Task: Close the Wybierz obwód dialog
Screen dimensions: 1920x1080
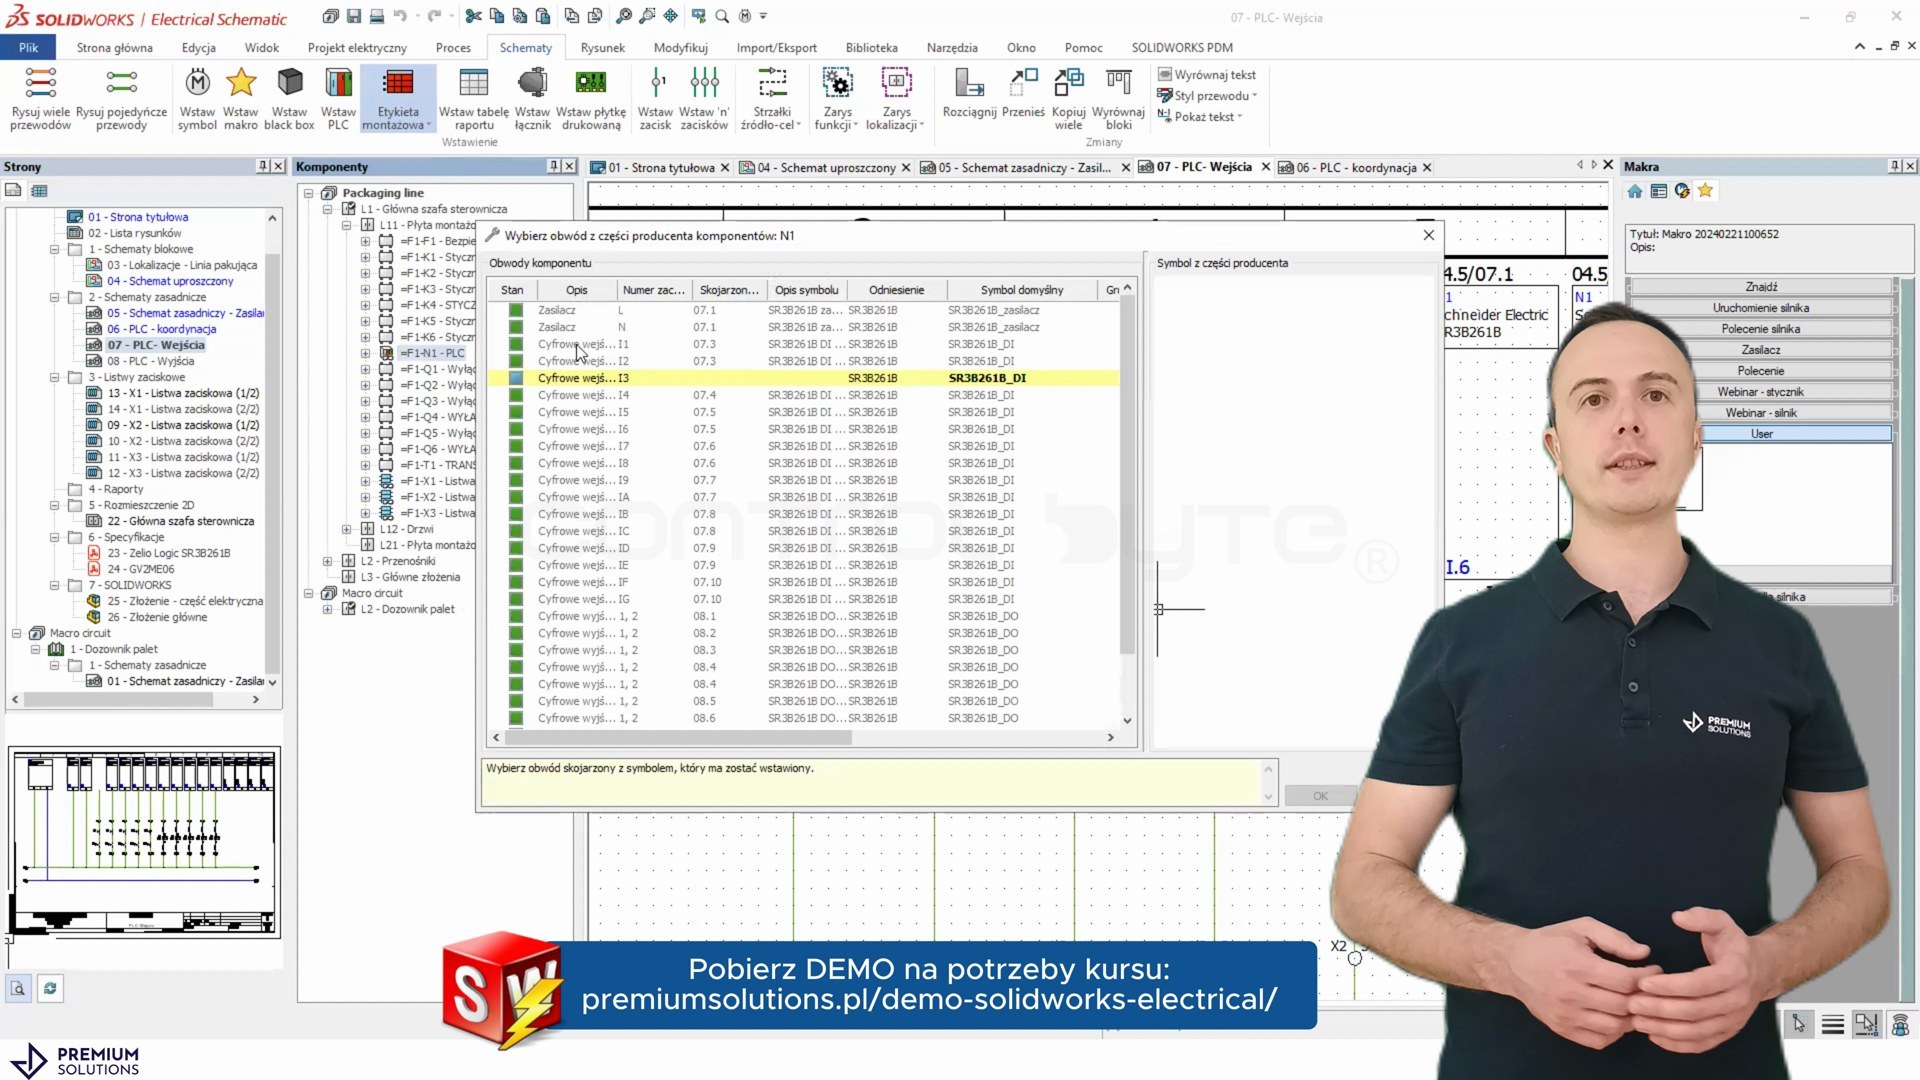Action: [x=1429, y=235]
